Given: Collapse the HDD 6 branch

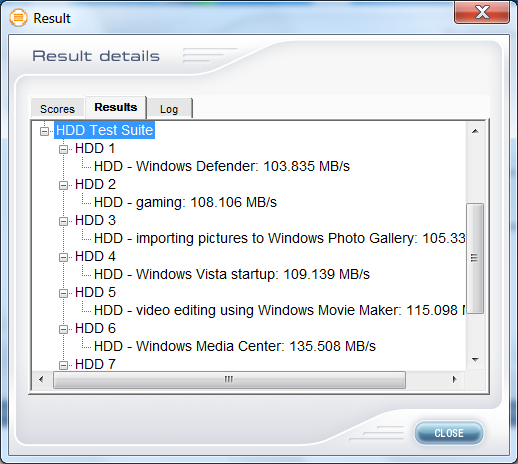Looking at the screenshot, I should coord(63,329).
